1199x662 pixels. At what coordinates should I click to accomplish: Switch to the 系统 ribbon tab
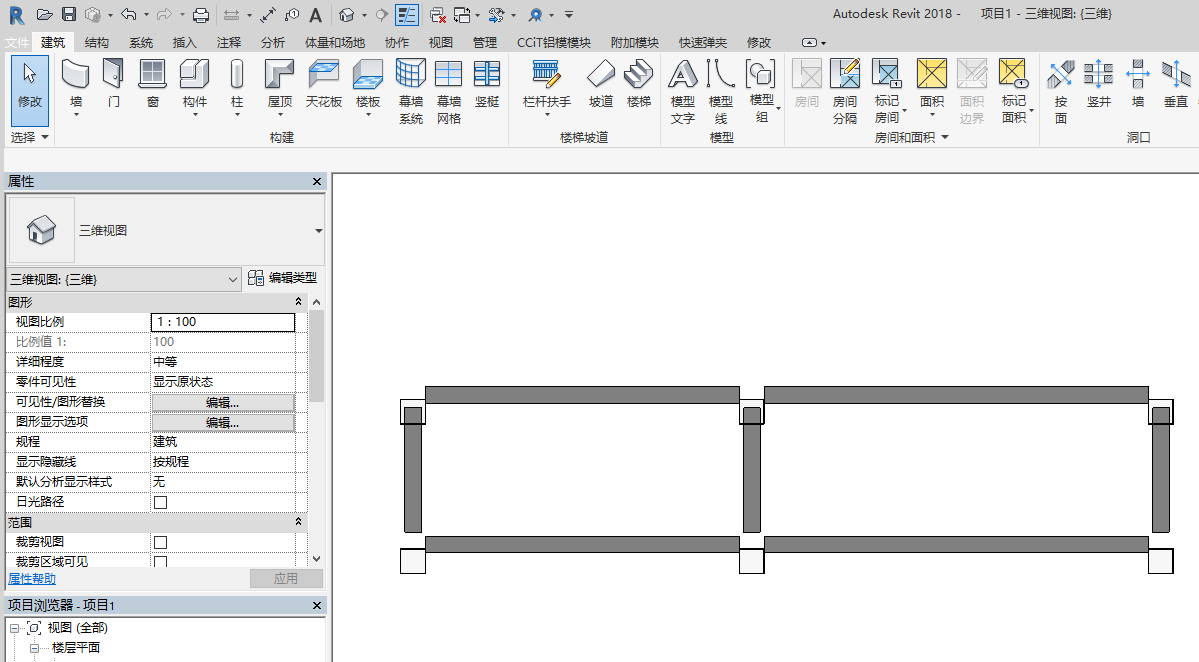[x=141, y=43]
